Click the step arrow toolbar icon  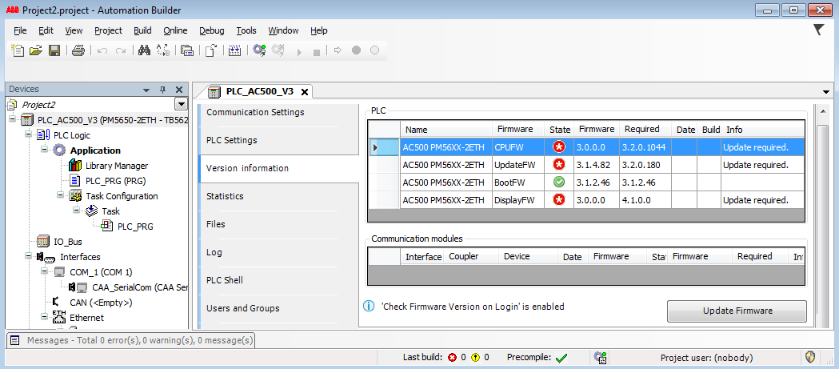(337, 50)
